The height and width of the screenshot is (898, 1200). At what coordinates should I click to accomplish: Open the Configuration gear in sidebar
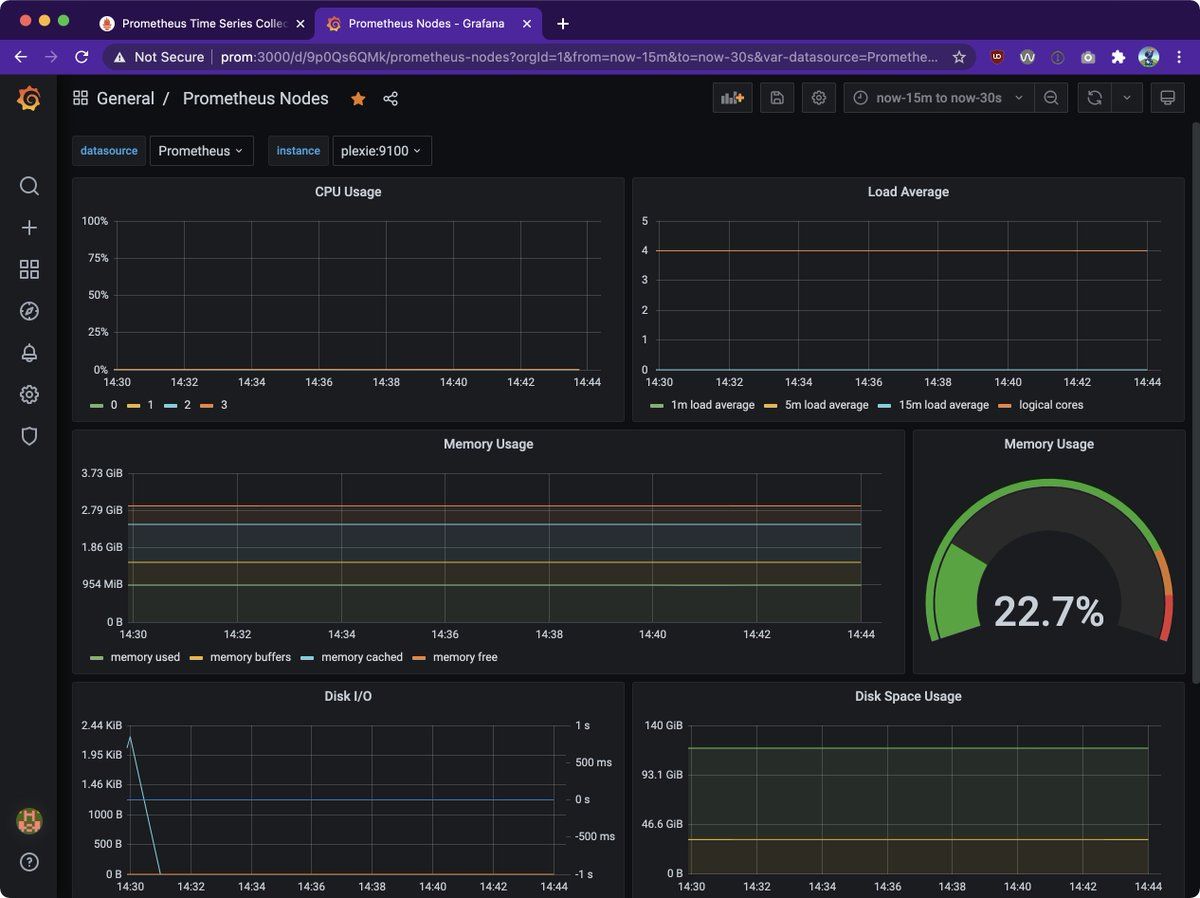click(29, 395)
